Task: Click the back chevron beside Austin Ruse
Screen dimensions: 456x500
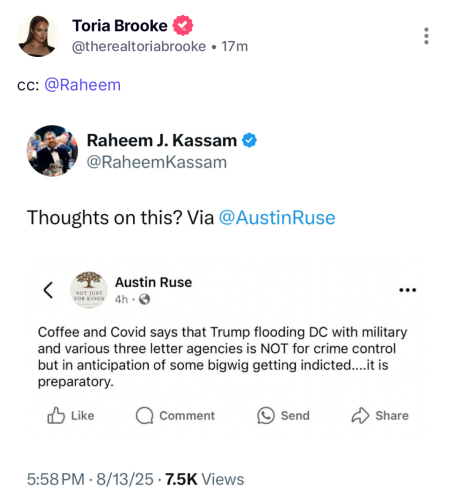Action: [x=48, y=290]
